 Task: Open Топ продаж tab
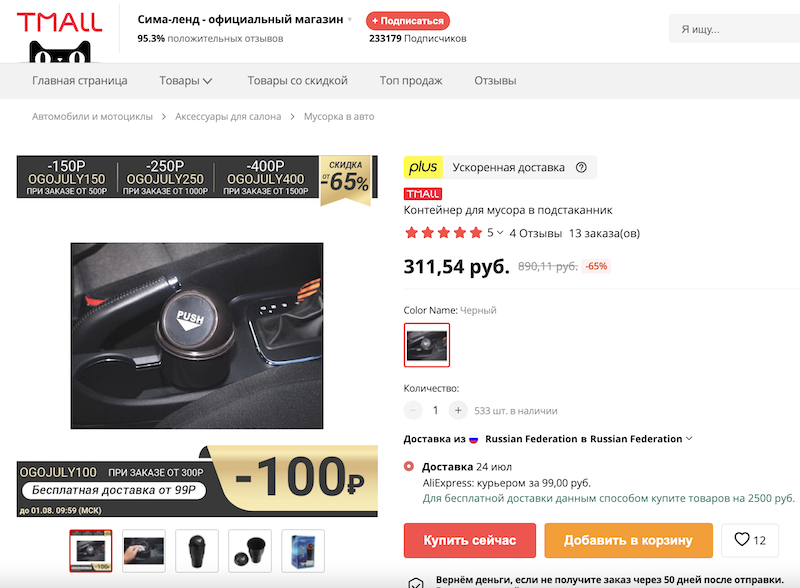[x=411, y=81]
